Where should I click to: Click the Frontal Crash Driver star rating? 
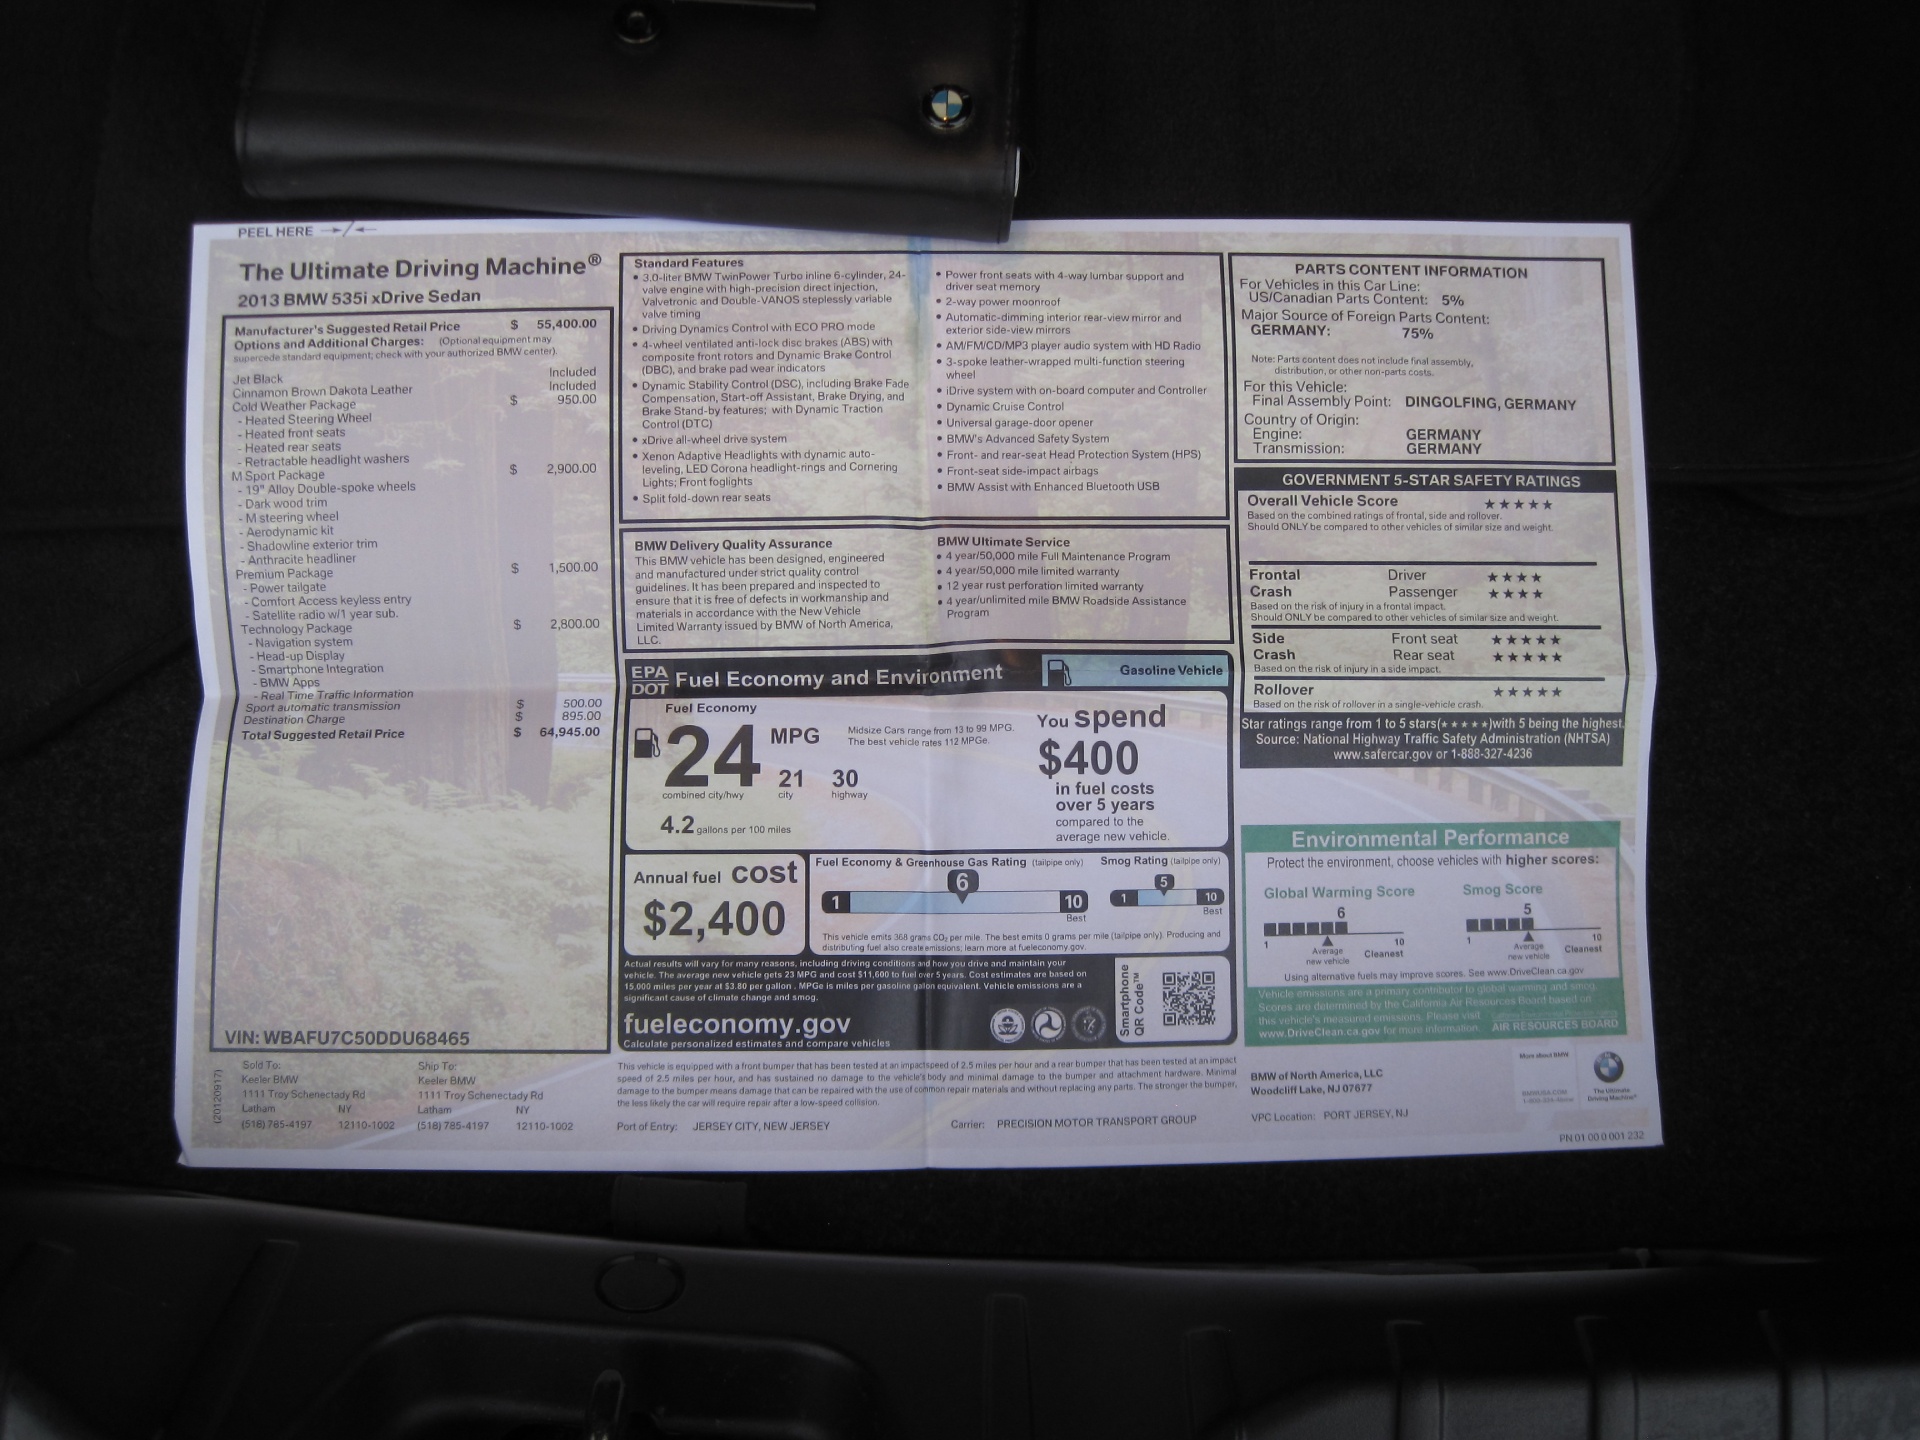coord(1514,577)
